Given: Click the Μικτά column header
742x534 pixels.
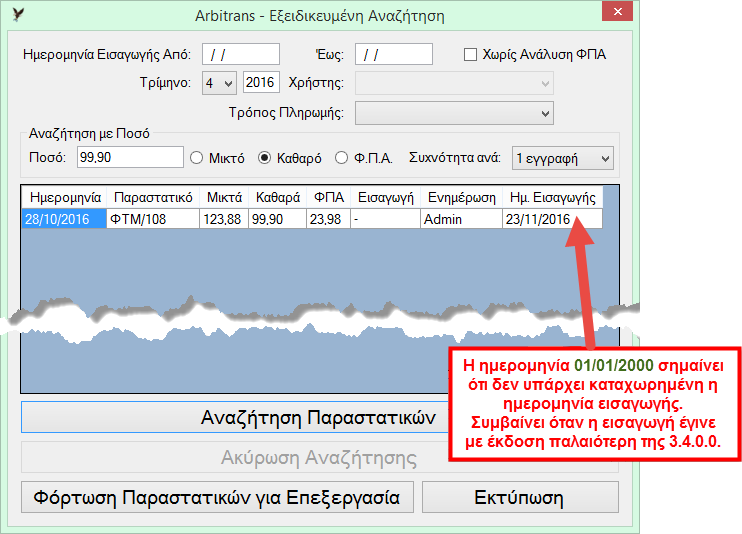Looking at the screenshot, I should [224, 197].
